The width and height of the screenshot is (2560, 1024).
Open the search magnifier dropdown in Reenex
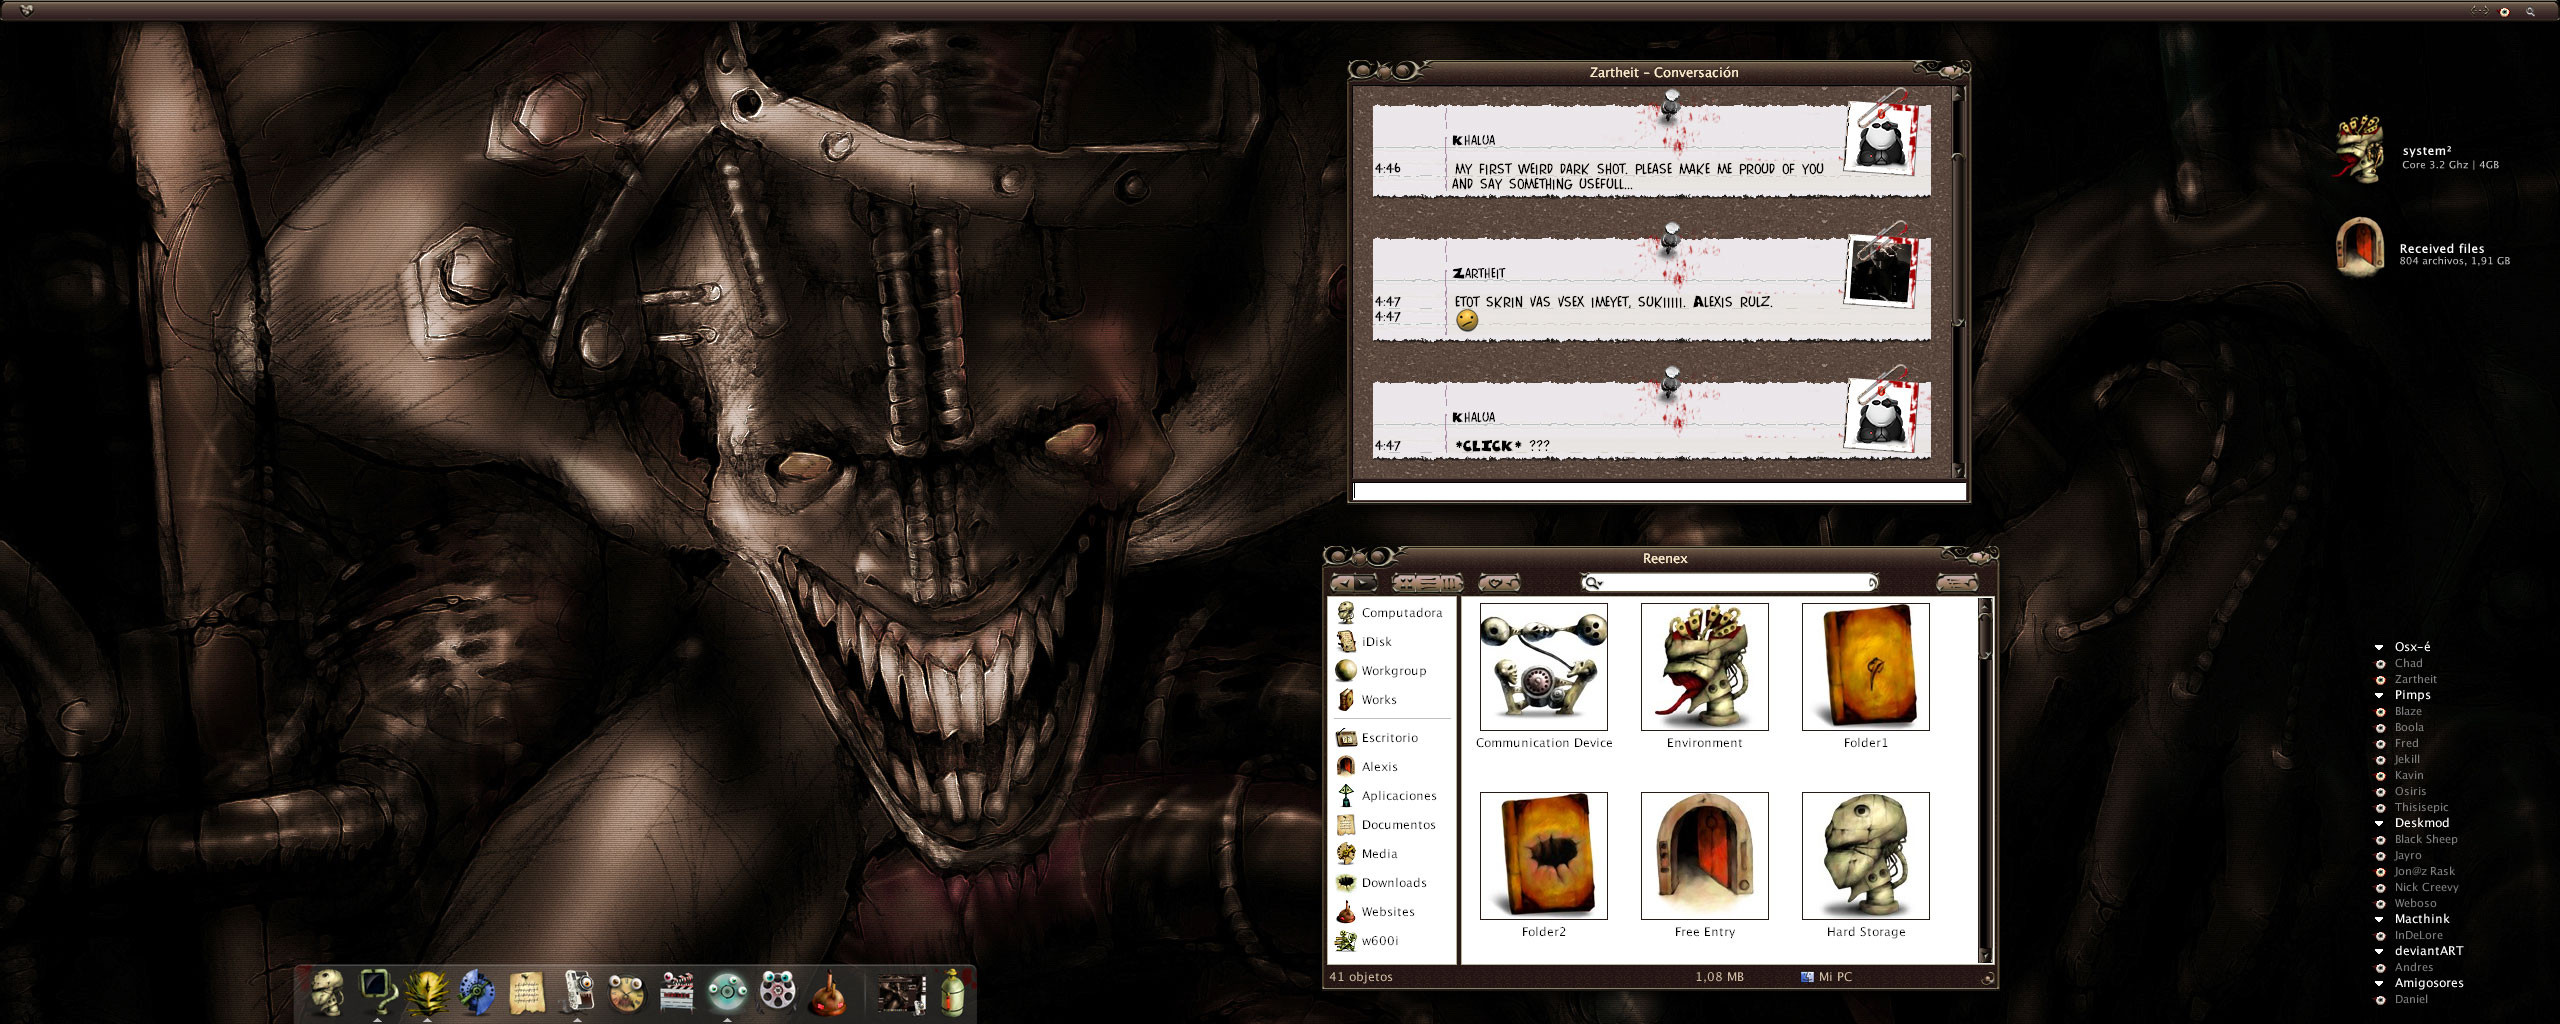(x=1593, y=583)
